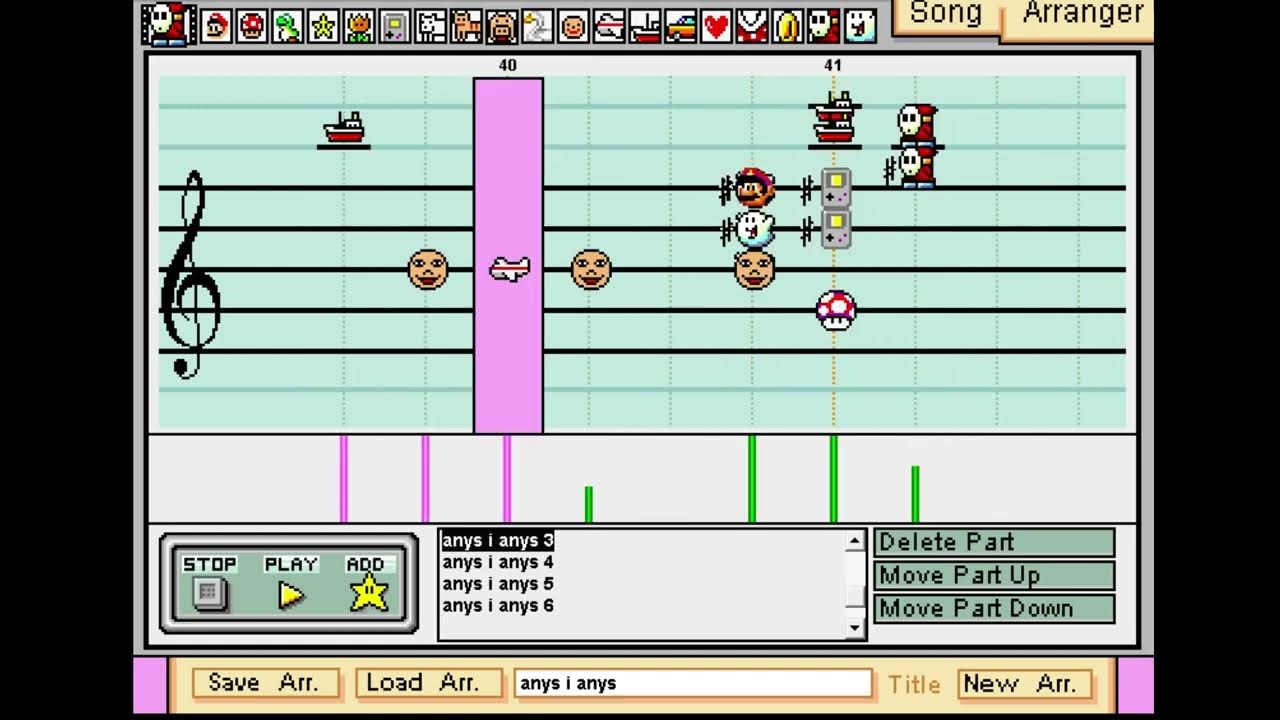The image size is (1280, 720).
Task: Select the Pig instrument in the toolbar
Action: (x=502, y=26)
